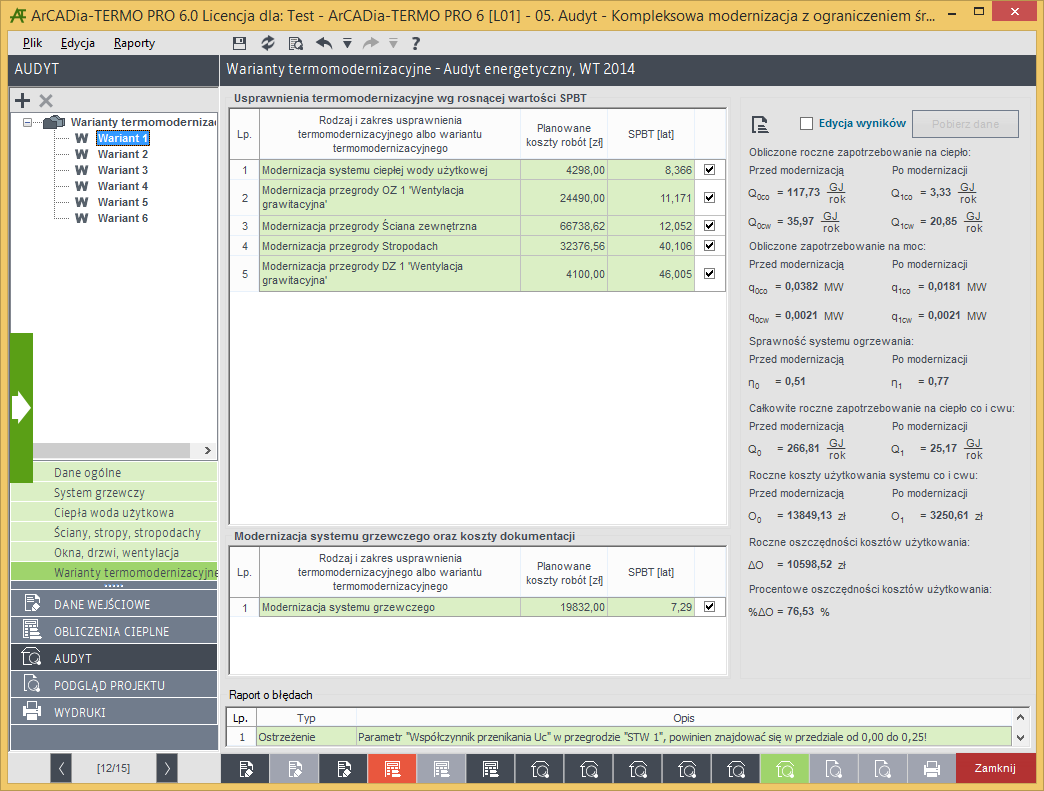Viewport: 1044px width, 791px height.
Task: Switch to OBLICZENIA CIEPLNE section
Action: tap(114, 631)
